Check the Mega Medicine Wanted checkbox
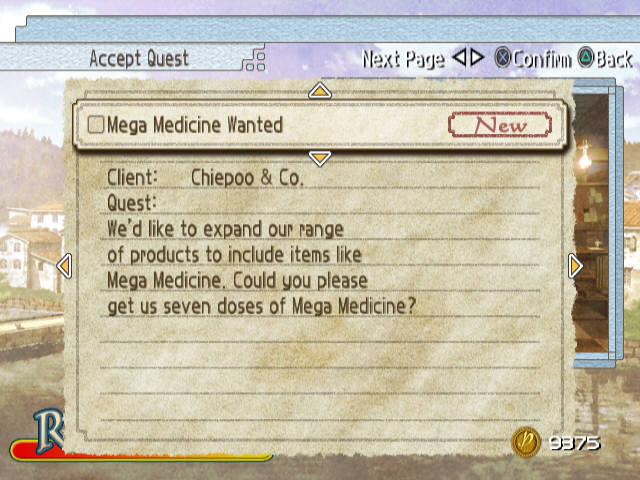640x480 pixels. 96,124
